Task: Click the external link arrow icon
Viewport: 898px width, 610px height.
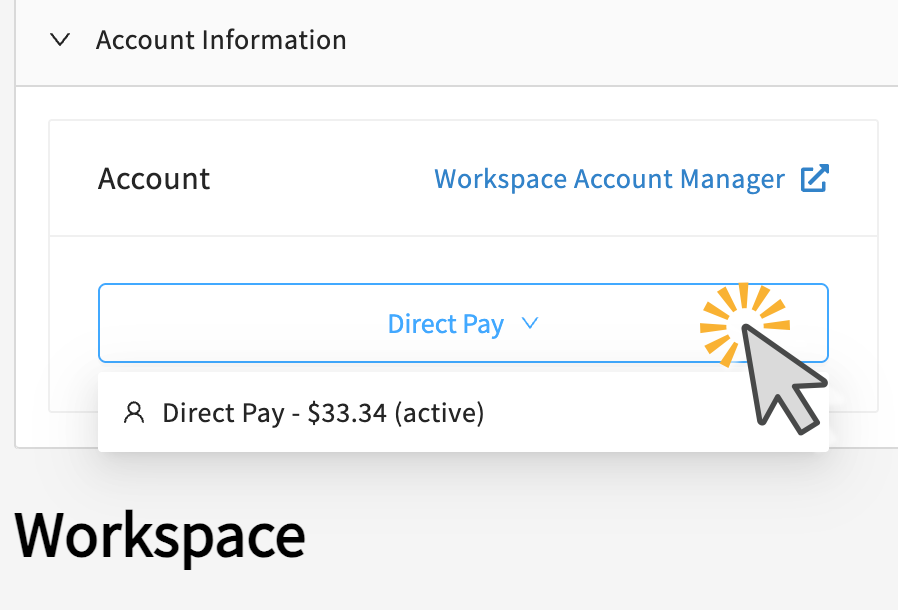Action: [x=814, y=179]
